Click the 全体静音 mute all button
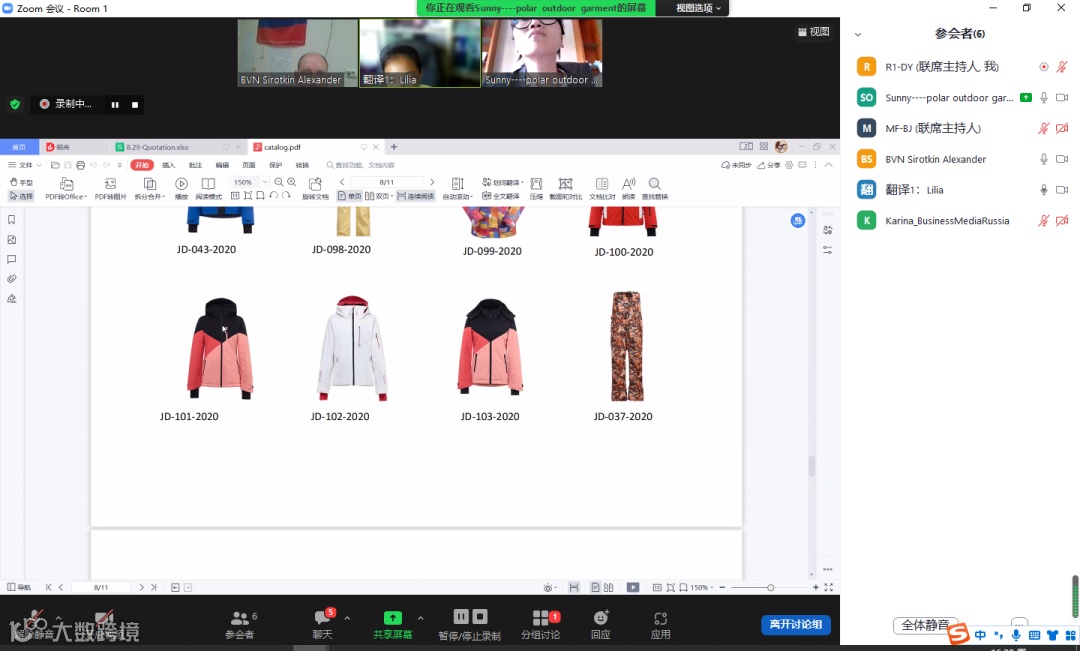This screenshot has width=1080, height=651. (925, 625)
